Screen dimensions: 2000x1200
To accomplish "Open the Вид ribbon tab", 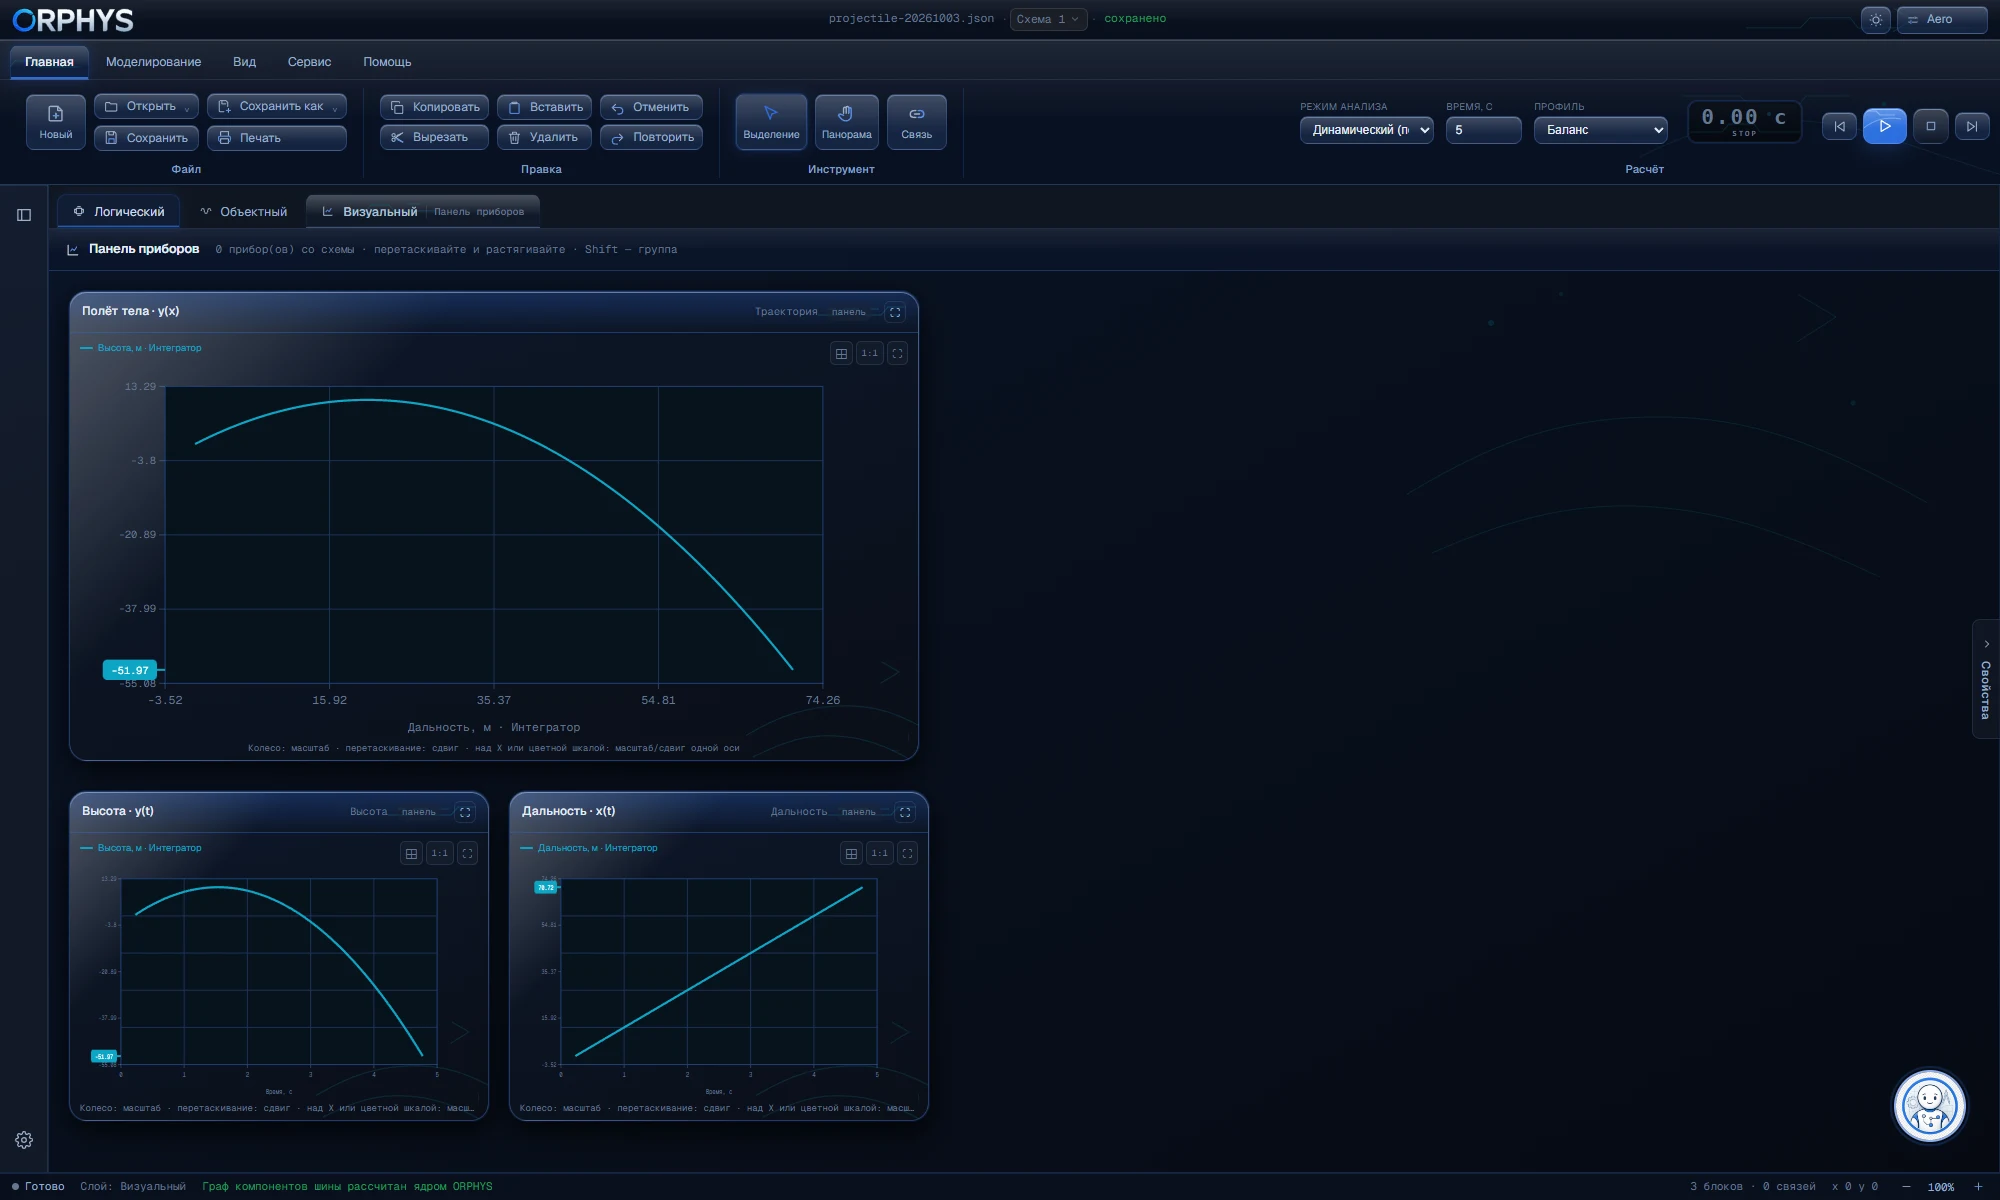I will tap(244, 62).
